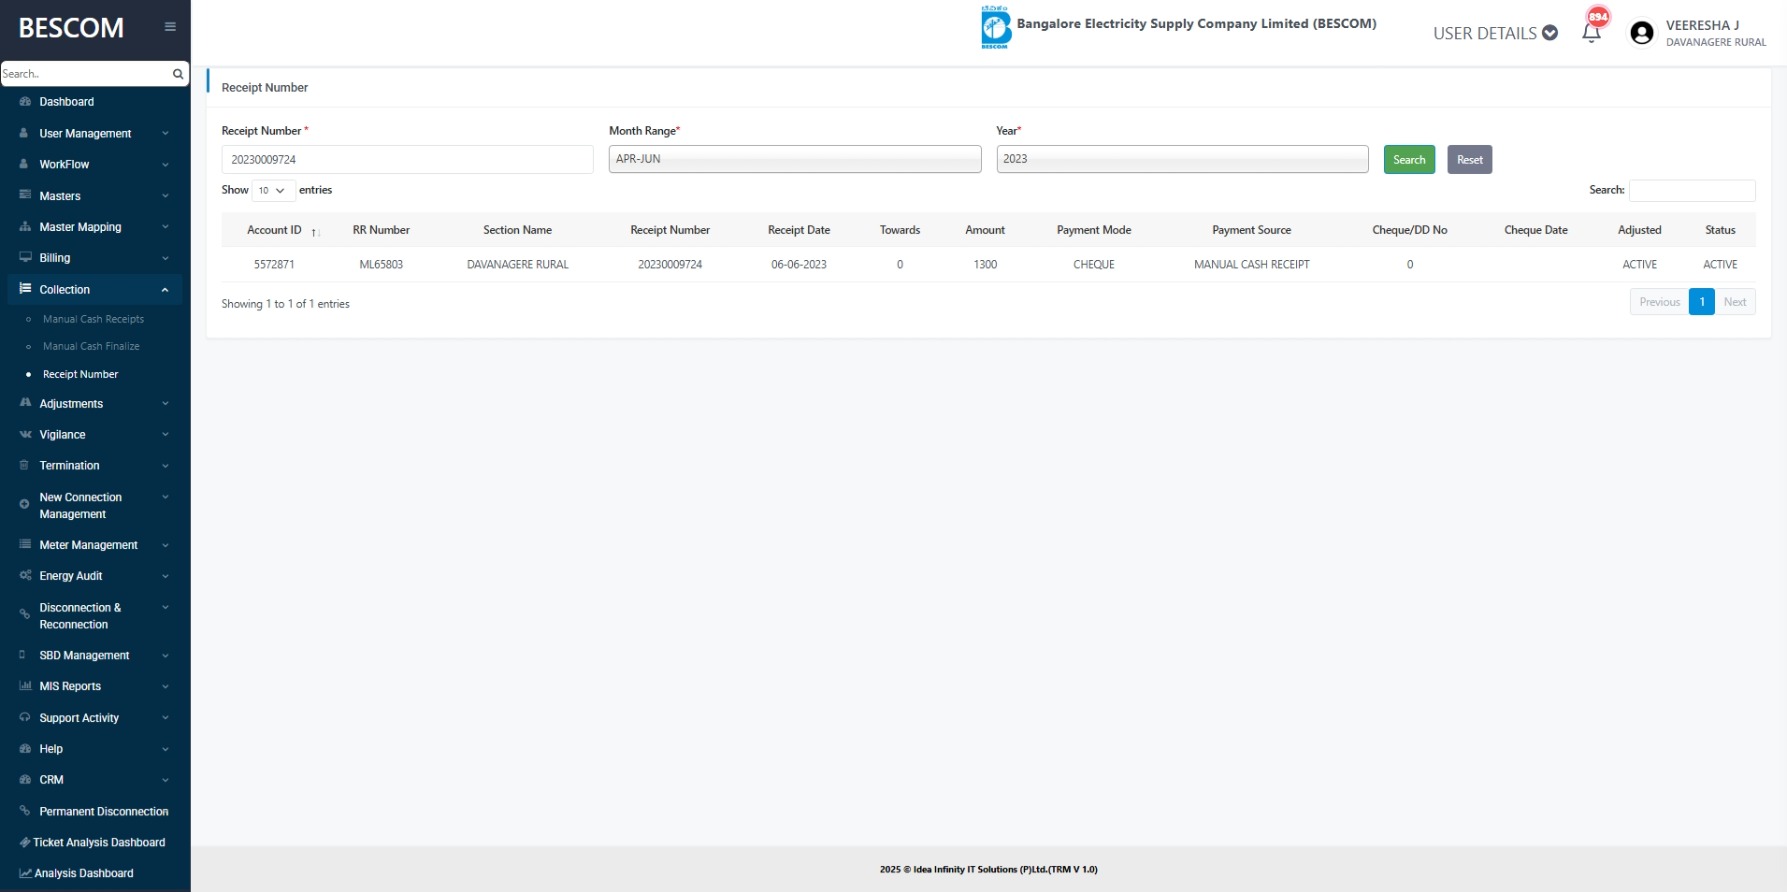Click the 5572871 Account ID cell

[274, 265]
